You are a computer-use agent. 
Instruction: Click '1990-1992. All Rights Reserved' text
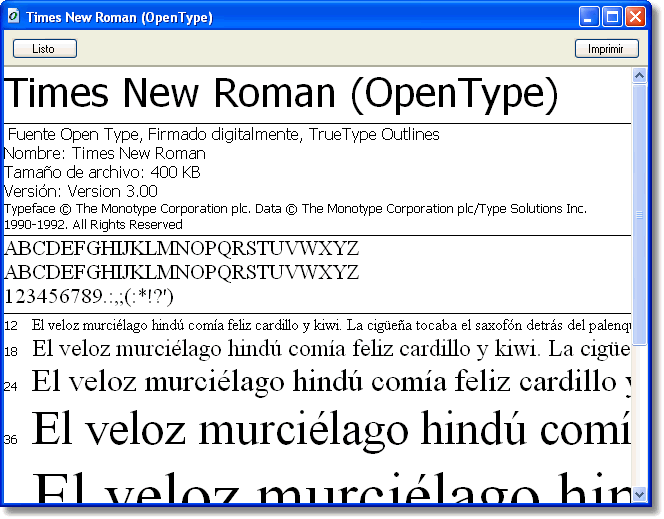(x=93, y=224)
